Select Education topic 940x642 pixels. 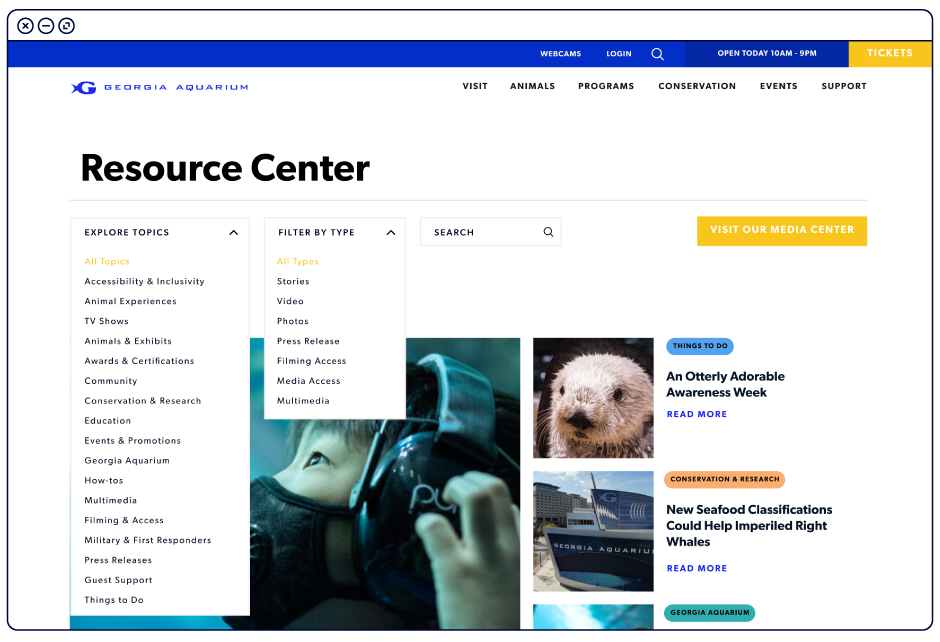click(108, 421)
